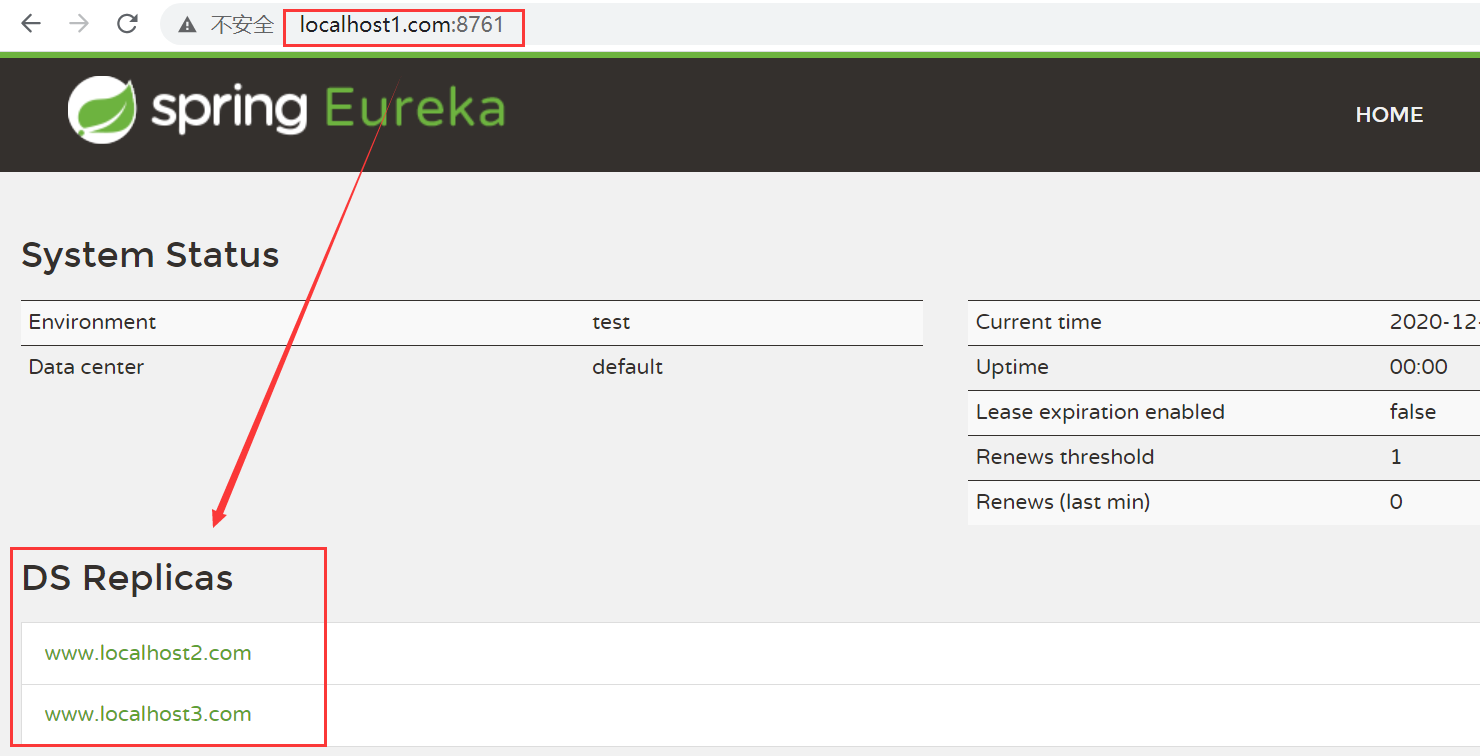Image resolution: width=1480 pixels, height=756 pixels.
Task: Click the Spring Eureka logo
Action: 285,107
